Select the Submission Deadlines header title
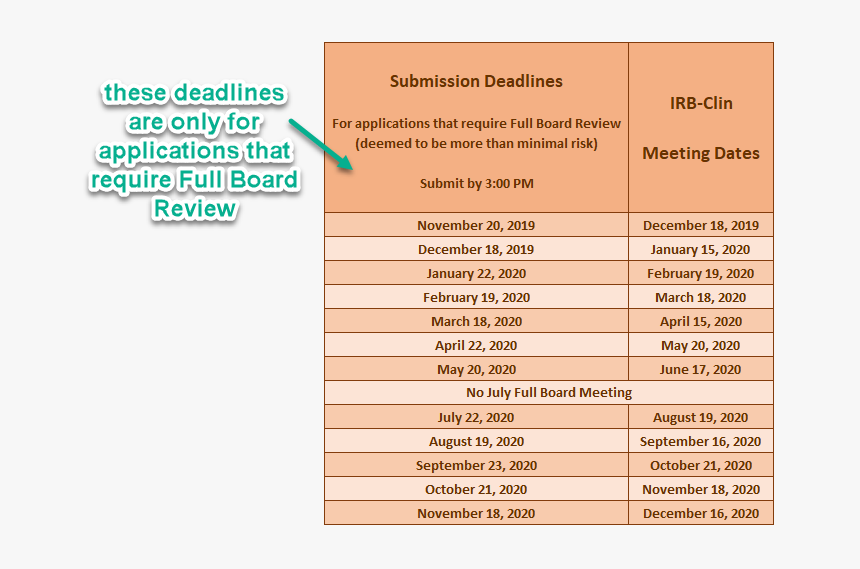The height and width of the screenshot is (569, 860). tap(476, 81)
